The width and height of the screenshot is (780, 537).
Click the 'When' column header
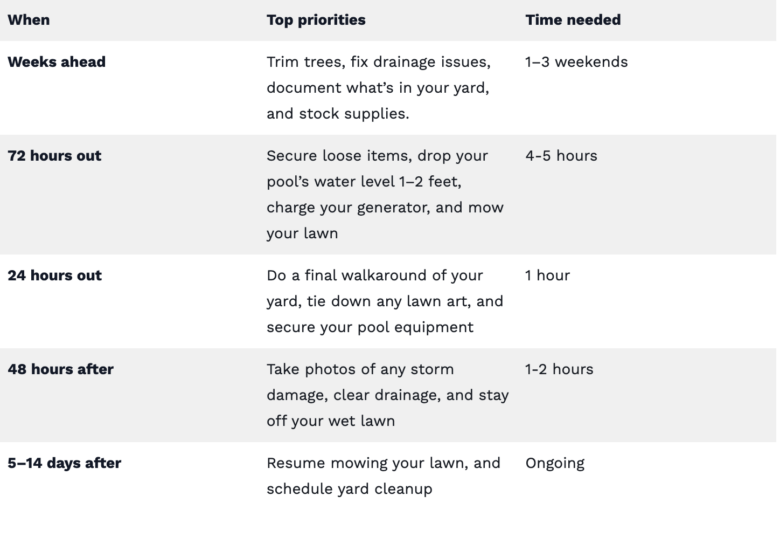pos(28,20)
